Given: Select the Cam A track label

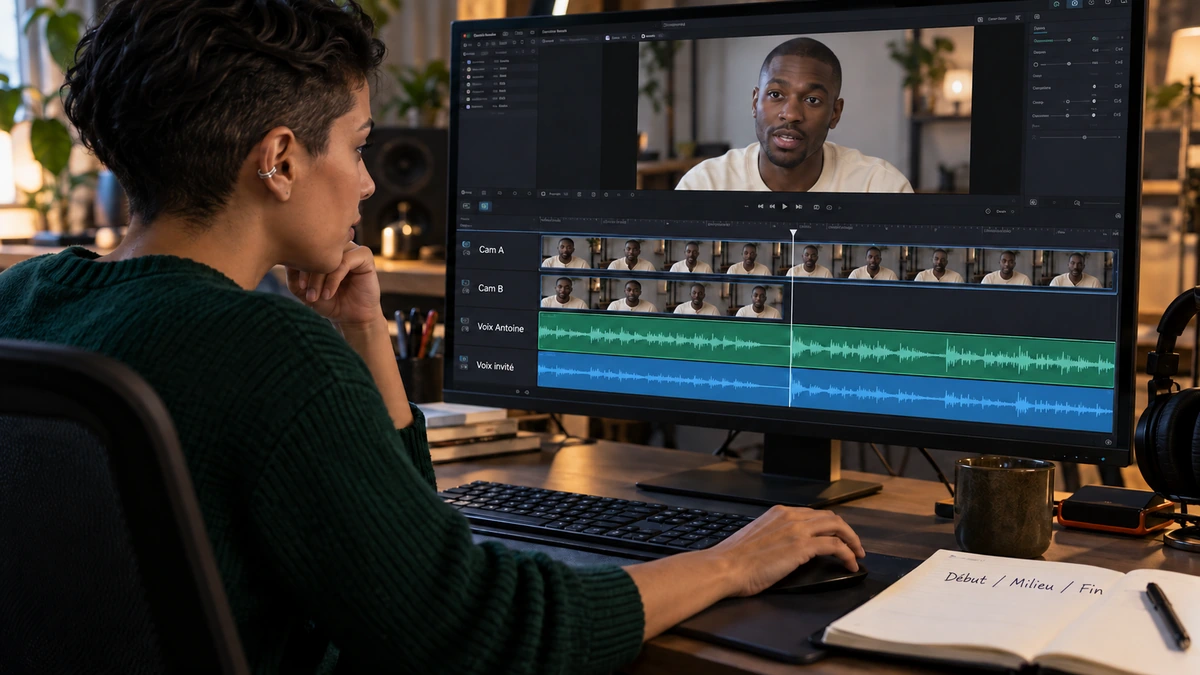Looking at the screenshot, I should point(491,250).
